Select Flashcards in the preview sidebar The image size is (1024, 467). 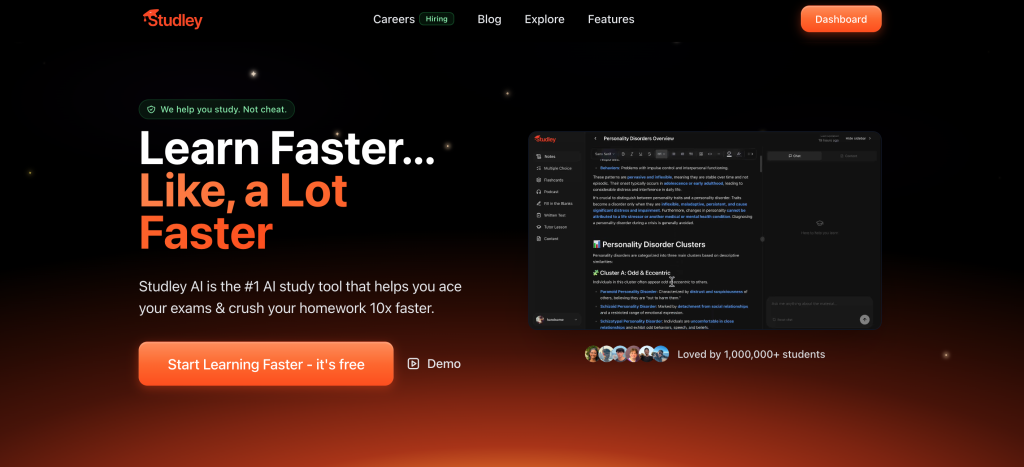(551, 179)
